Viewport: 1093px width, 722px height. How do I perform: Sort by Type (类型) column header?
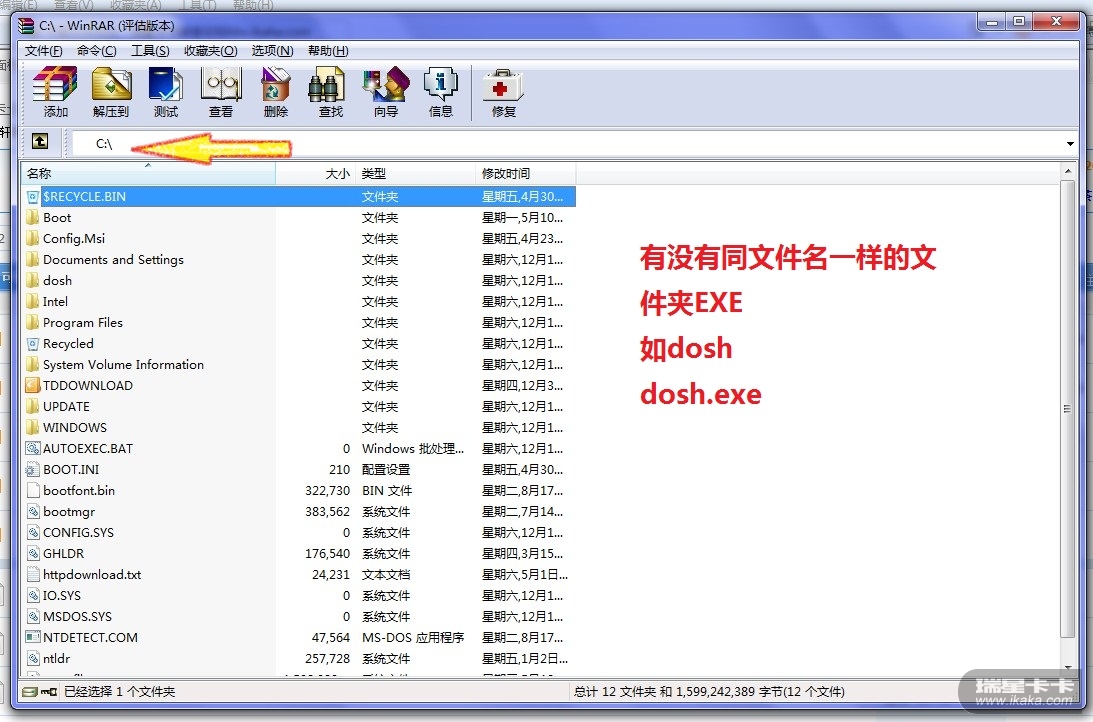[415, 174]
